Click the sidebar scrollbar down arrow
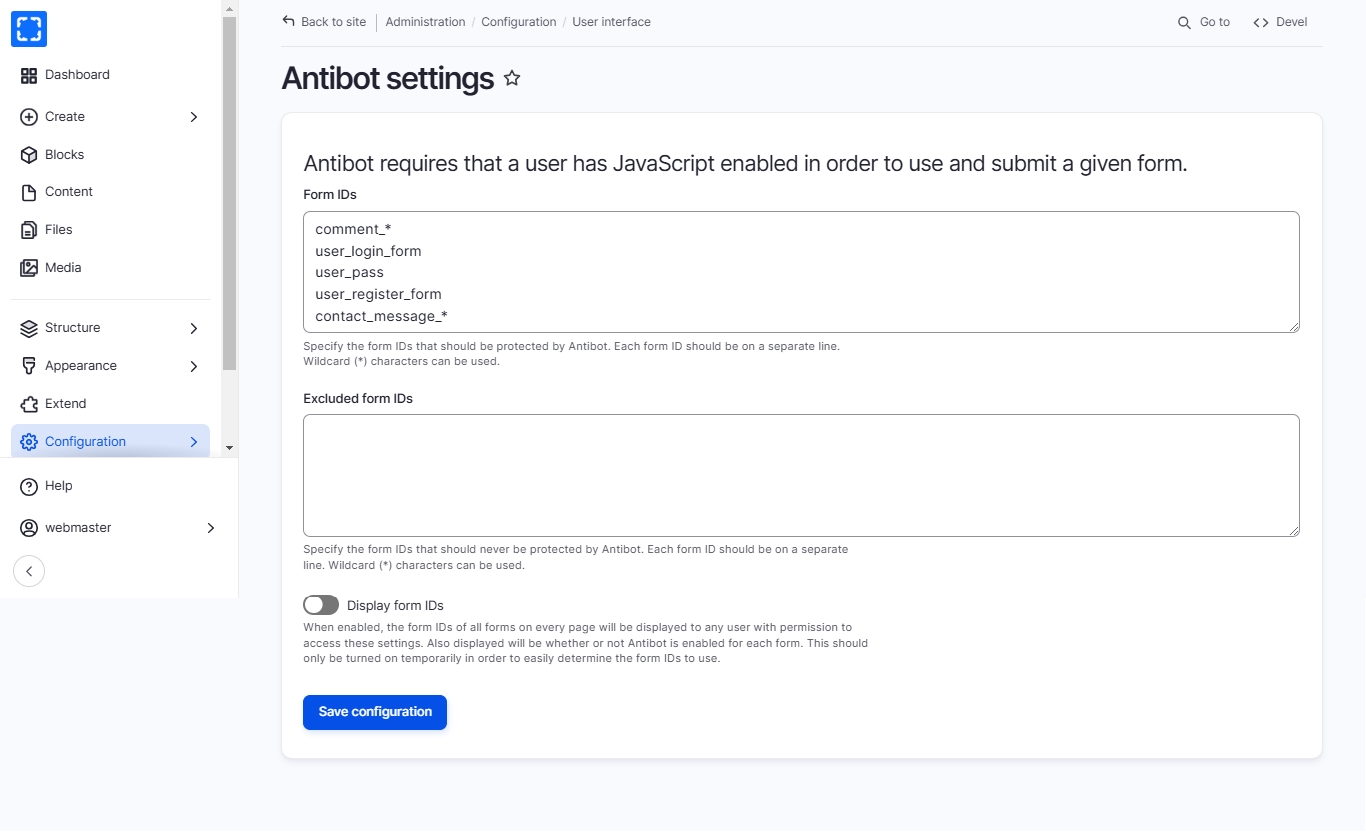 click(229, 448)
